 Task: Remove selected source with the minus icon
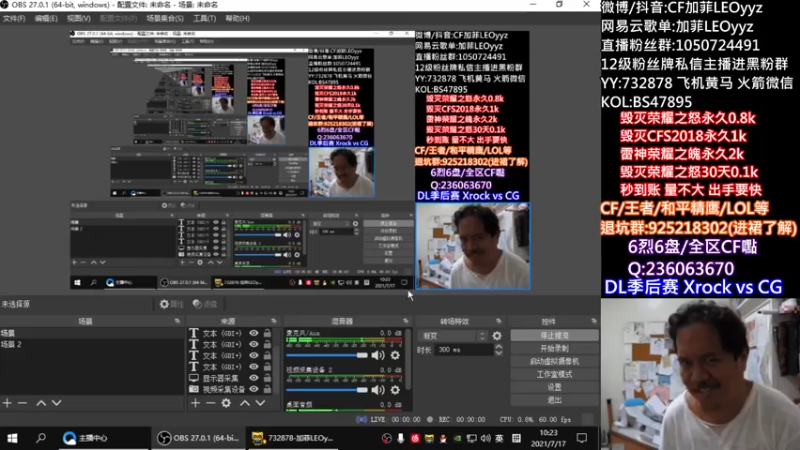pos(210,403)
